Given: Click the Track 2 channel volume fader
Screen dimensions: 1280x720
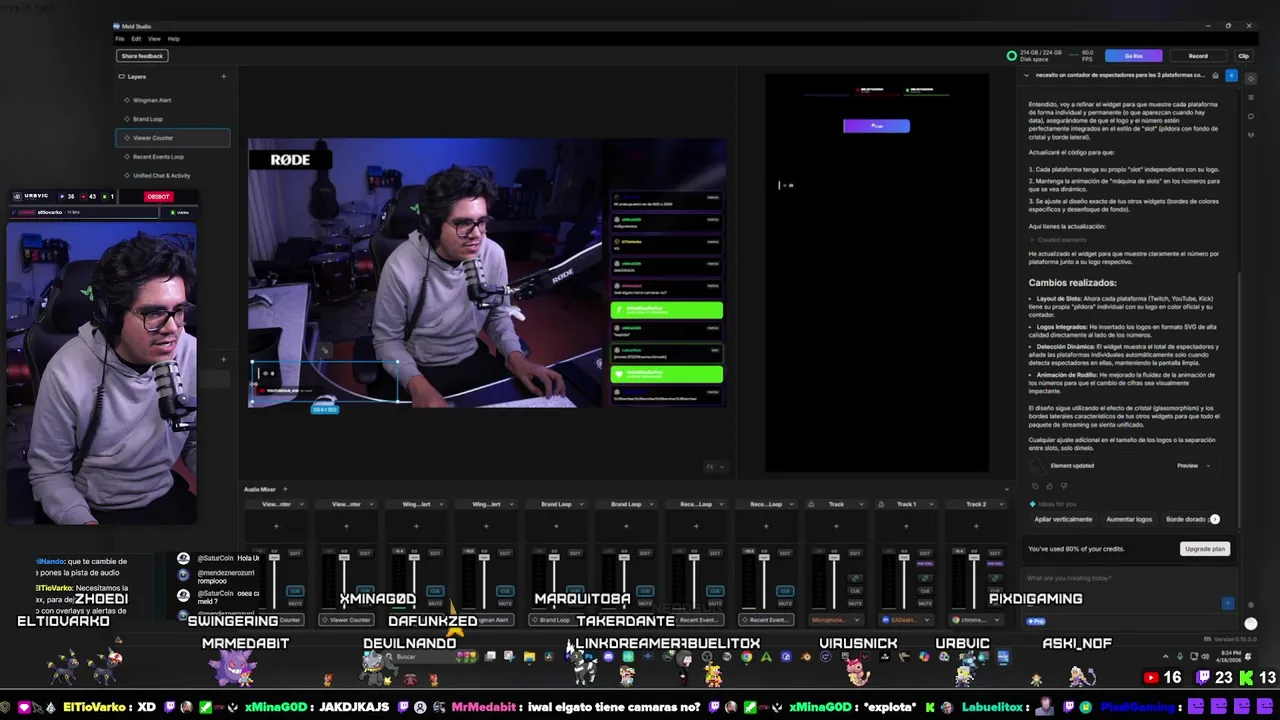Looking at the screenshot, I should click(974, 557).
